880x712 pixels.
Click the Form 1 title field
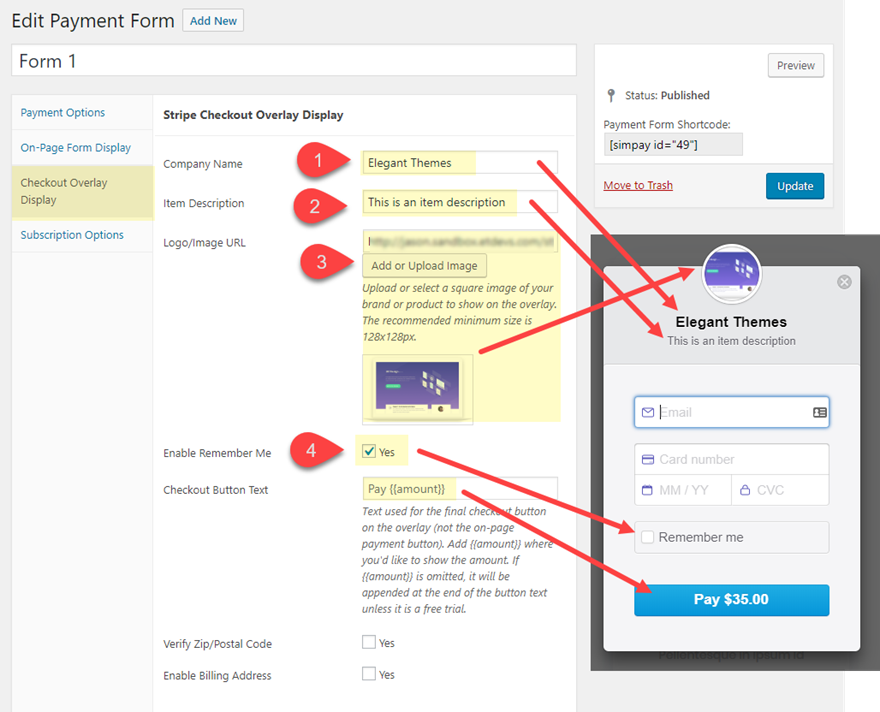[294, 61]
